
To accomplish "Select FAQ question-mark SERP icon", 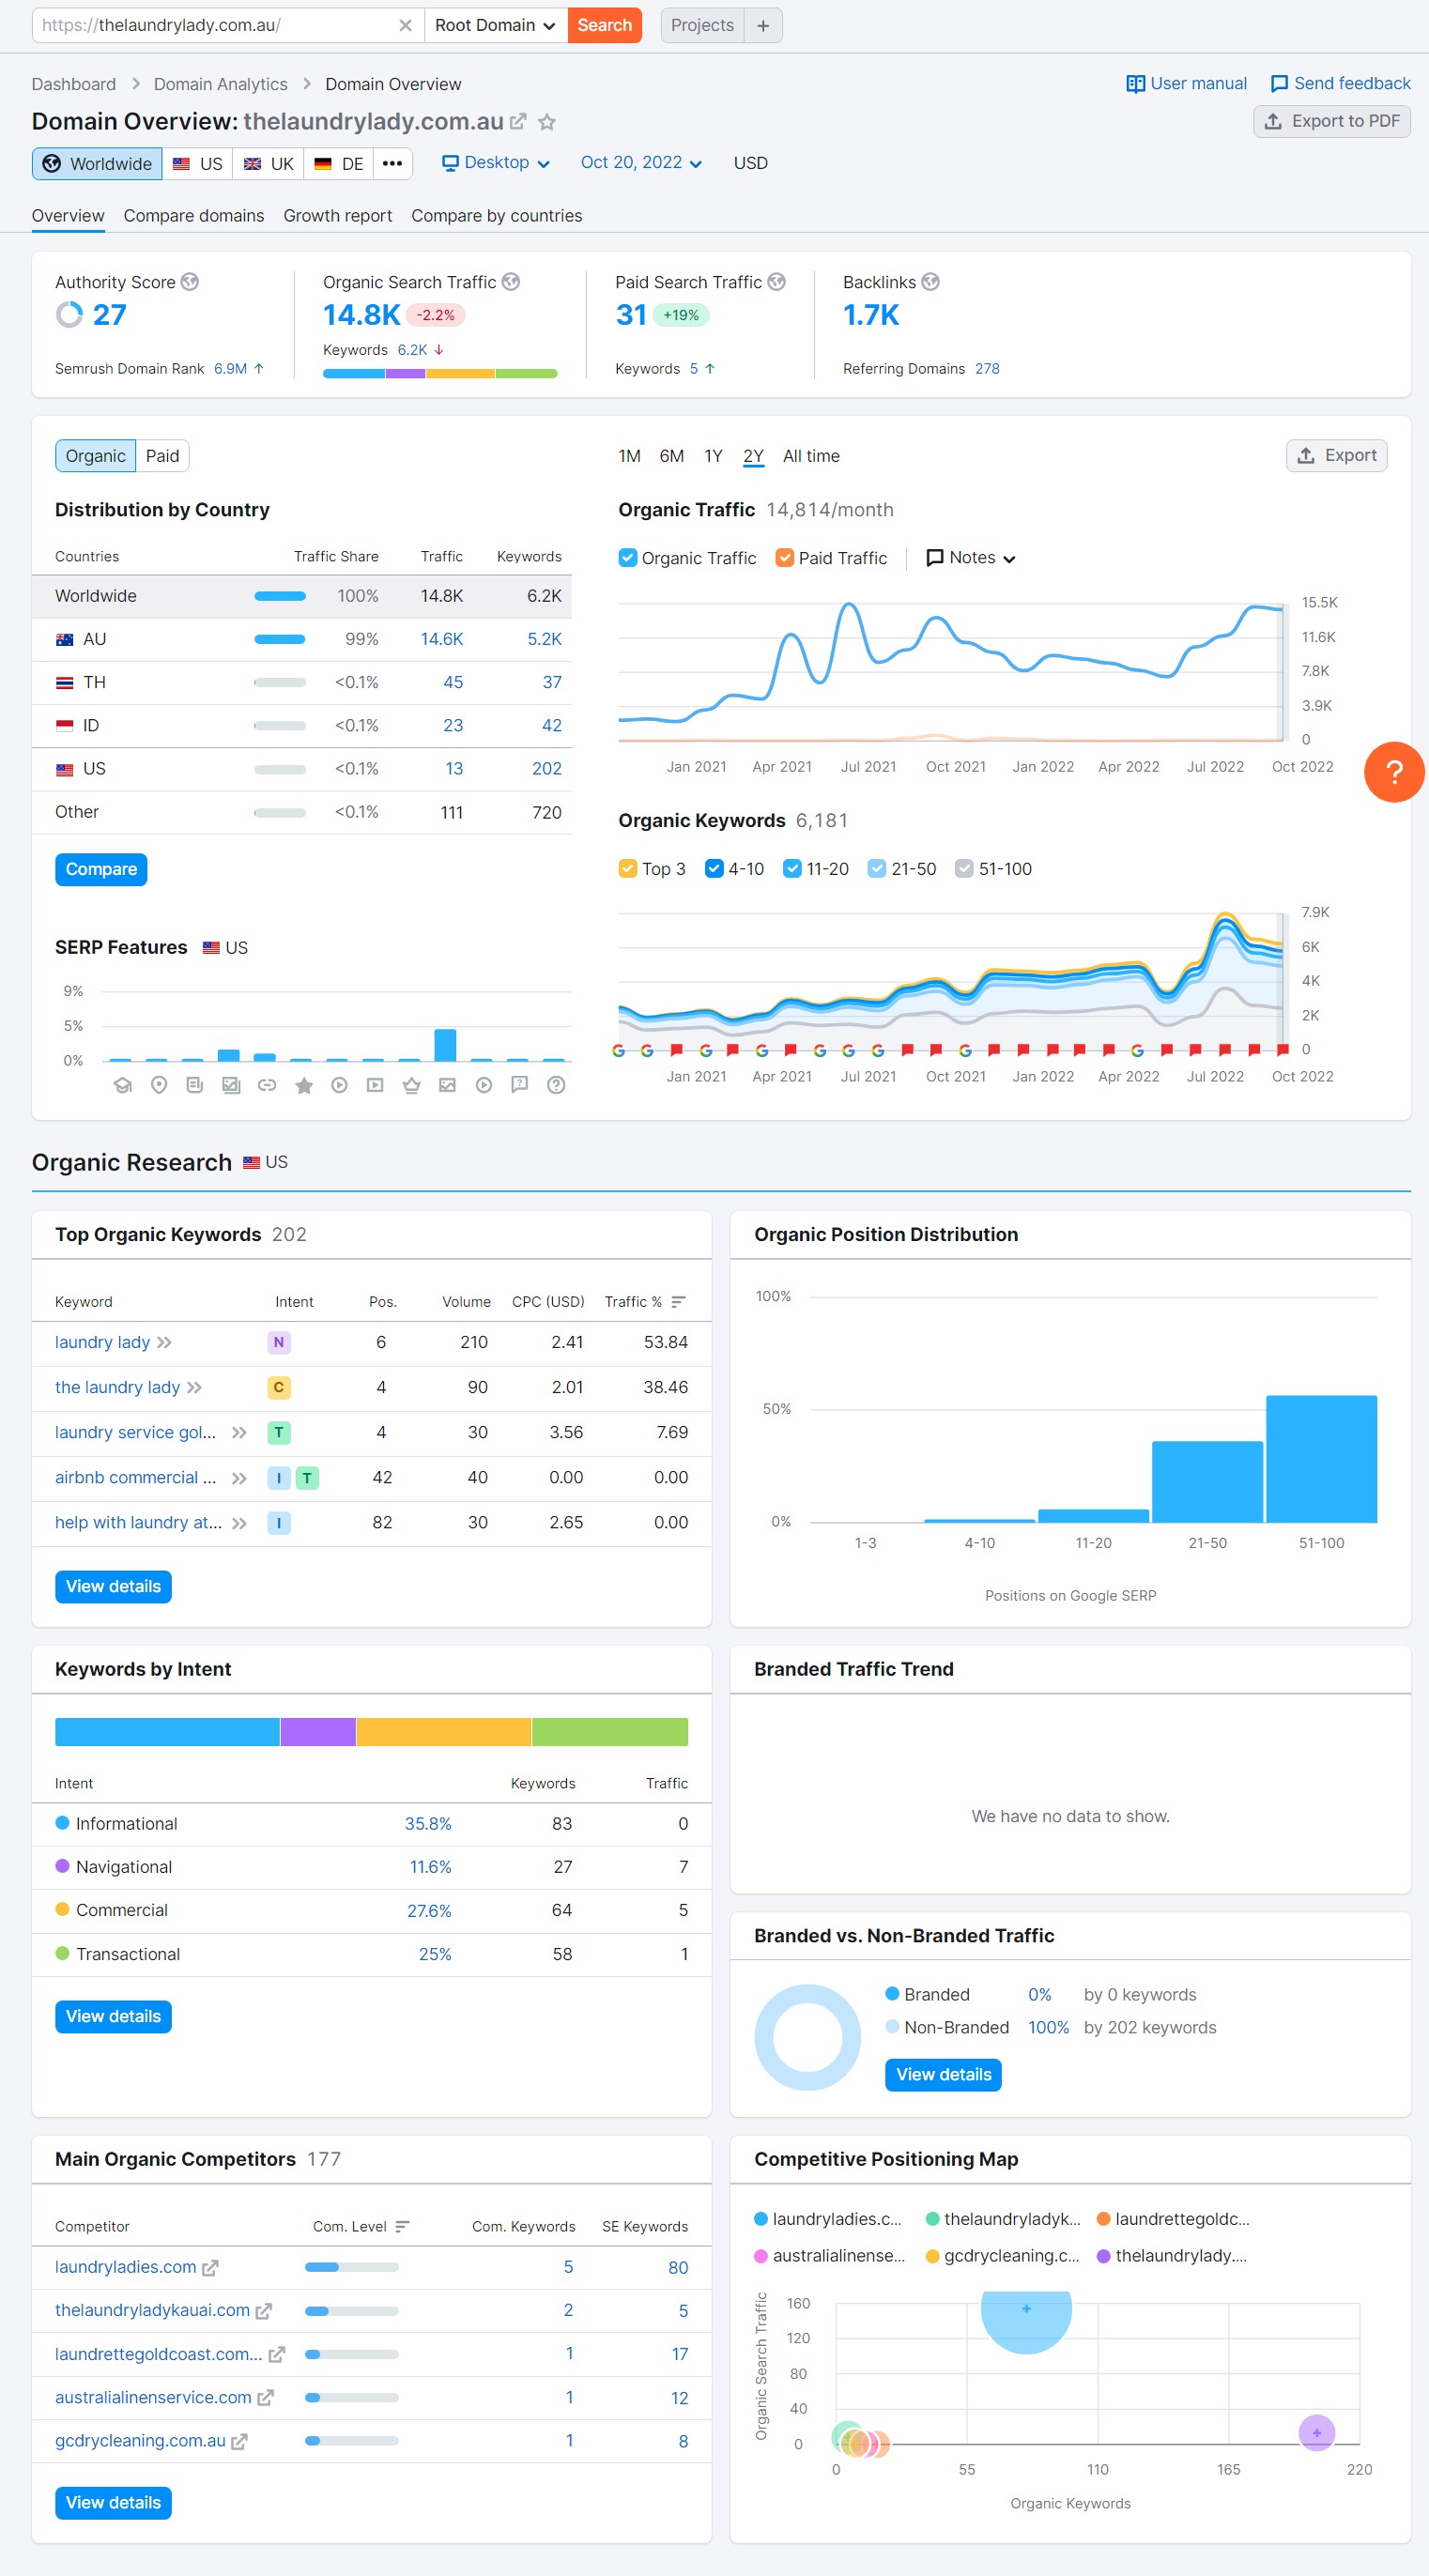I will tap(556, 1085).
